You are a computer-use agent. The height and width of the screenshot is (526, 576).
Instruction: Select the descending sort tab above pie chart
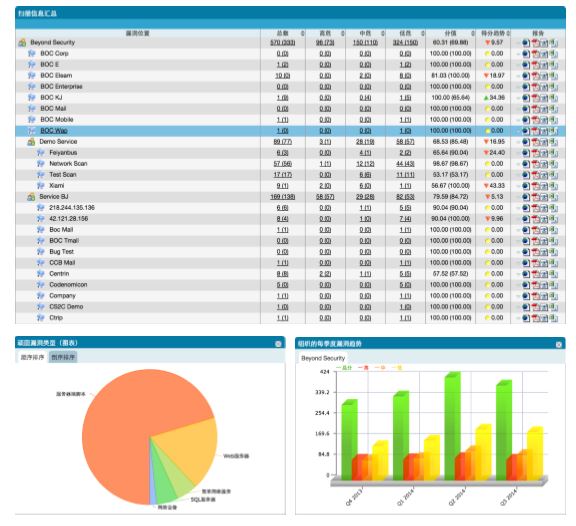click(63, 357)
